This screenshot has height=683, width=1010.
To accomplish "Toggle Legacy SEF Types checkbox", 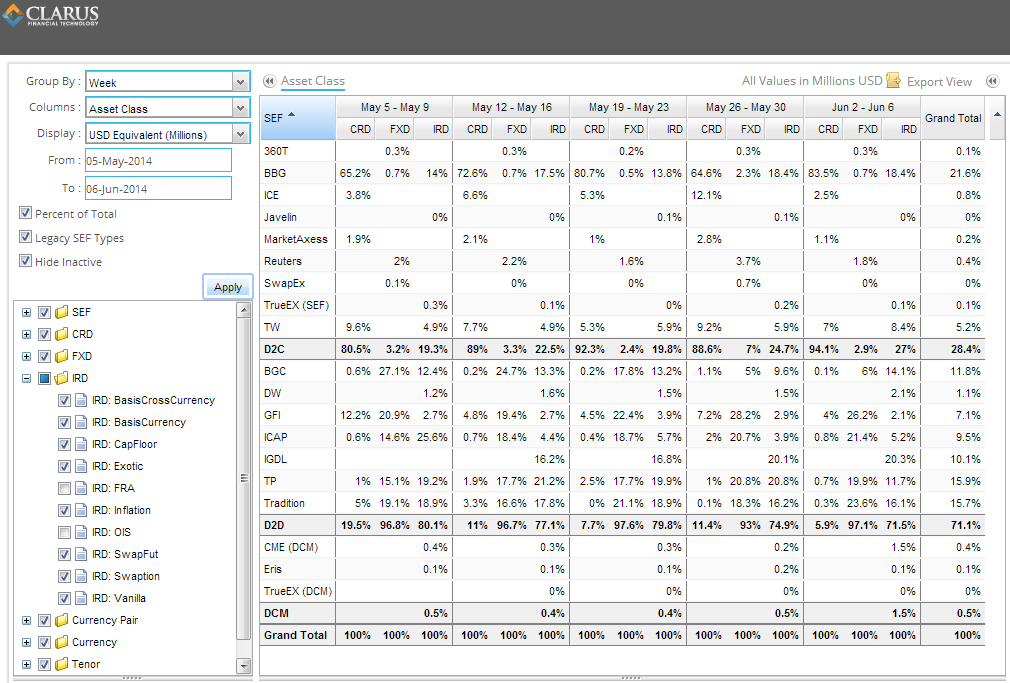I will [25, 236].
